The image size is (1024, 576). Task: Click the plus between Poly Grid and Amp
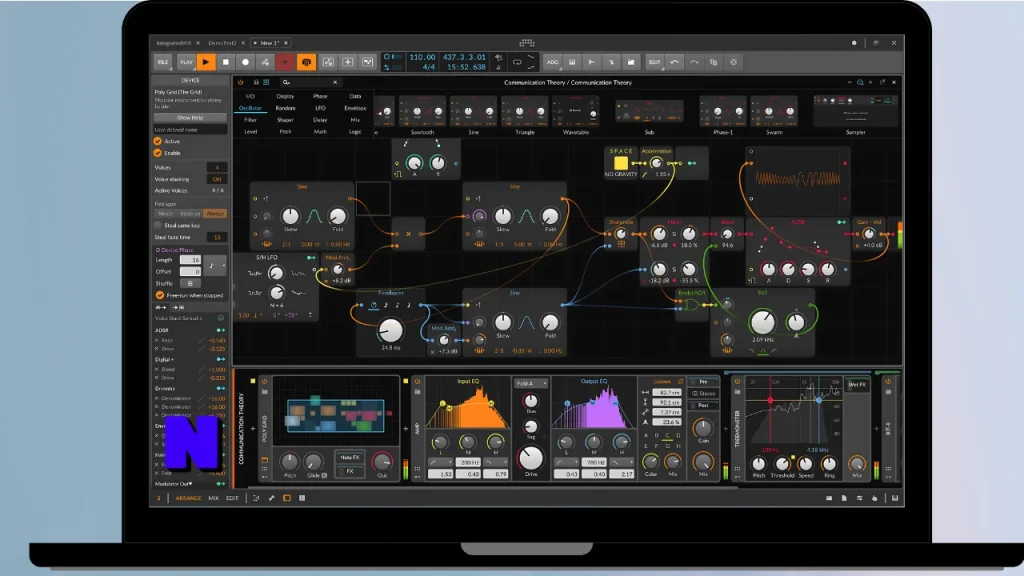tap(406, 429)
